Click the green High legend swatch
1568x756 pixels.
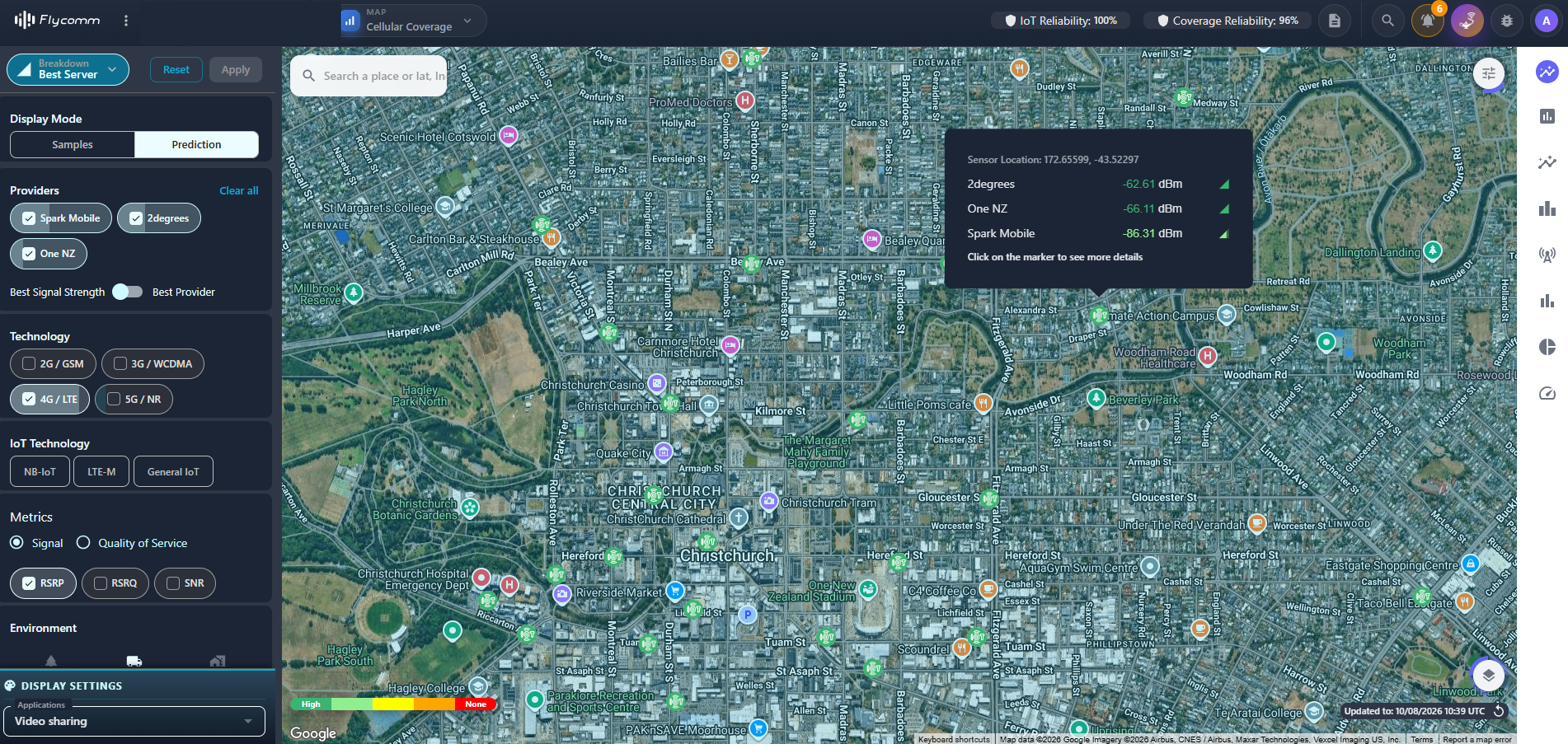click(x=311, y=704)
